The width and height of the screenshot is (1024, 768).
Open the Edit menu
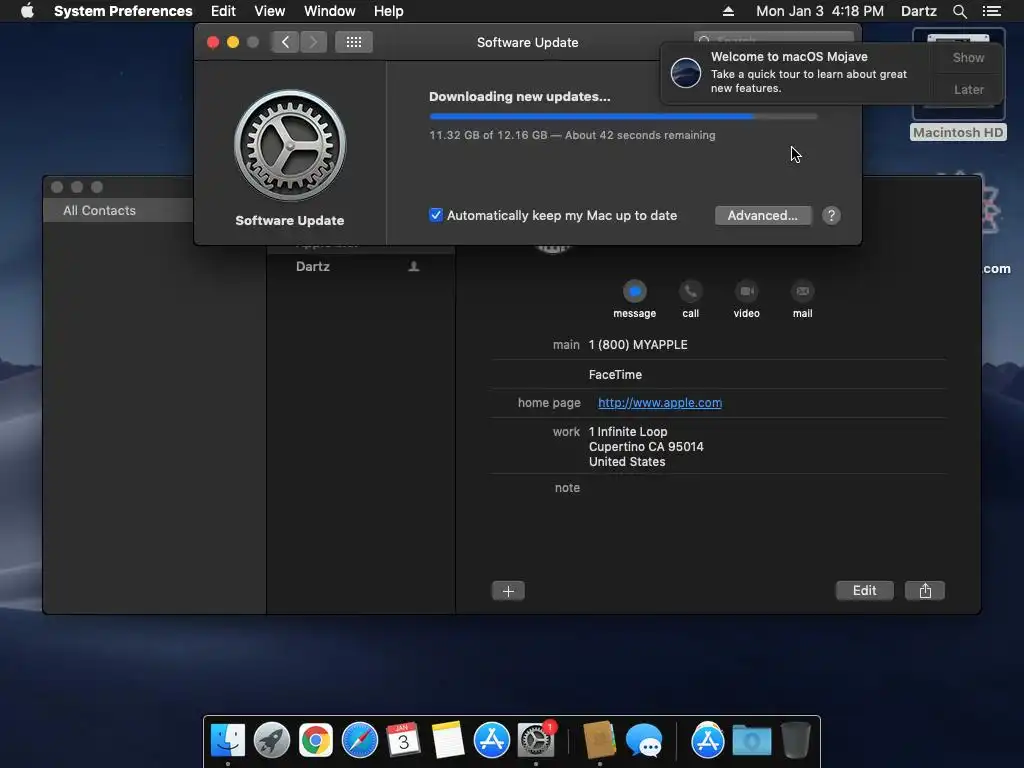click(223, 11)
